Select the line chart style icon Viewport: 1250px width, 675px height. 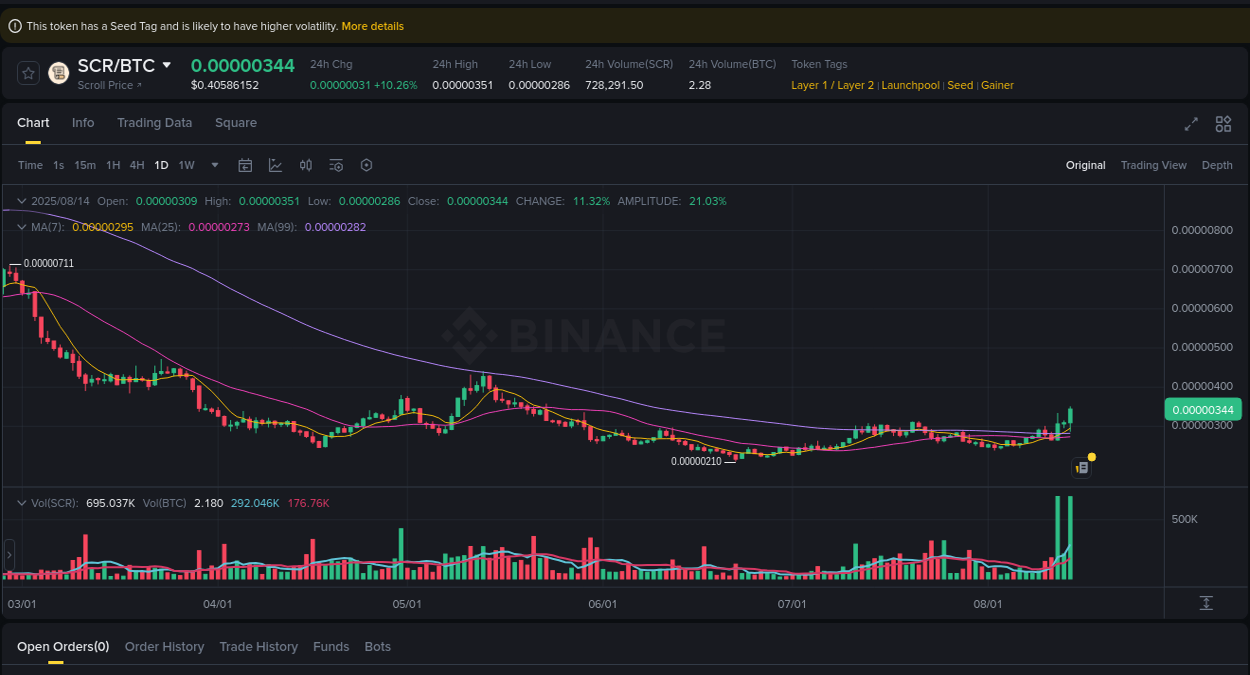click(x=275, y=165)
